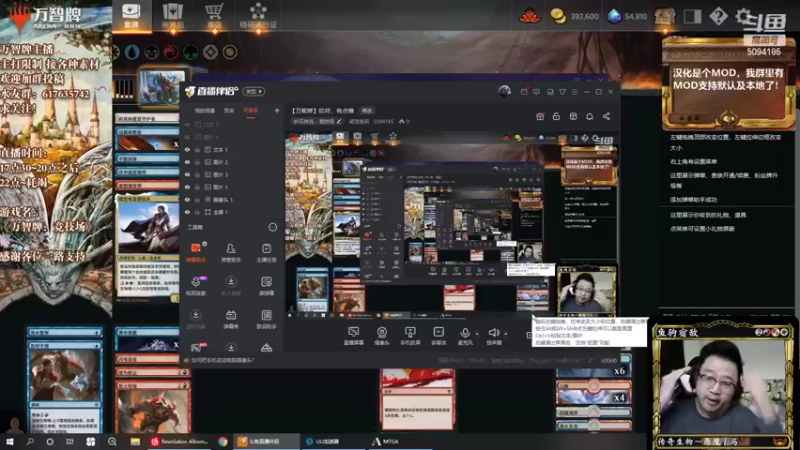Open the gift box icon with red dot

pos(540,116)
